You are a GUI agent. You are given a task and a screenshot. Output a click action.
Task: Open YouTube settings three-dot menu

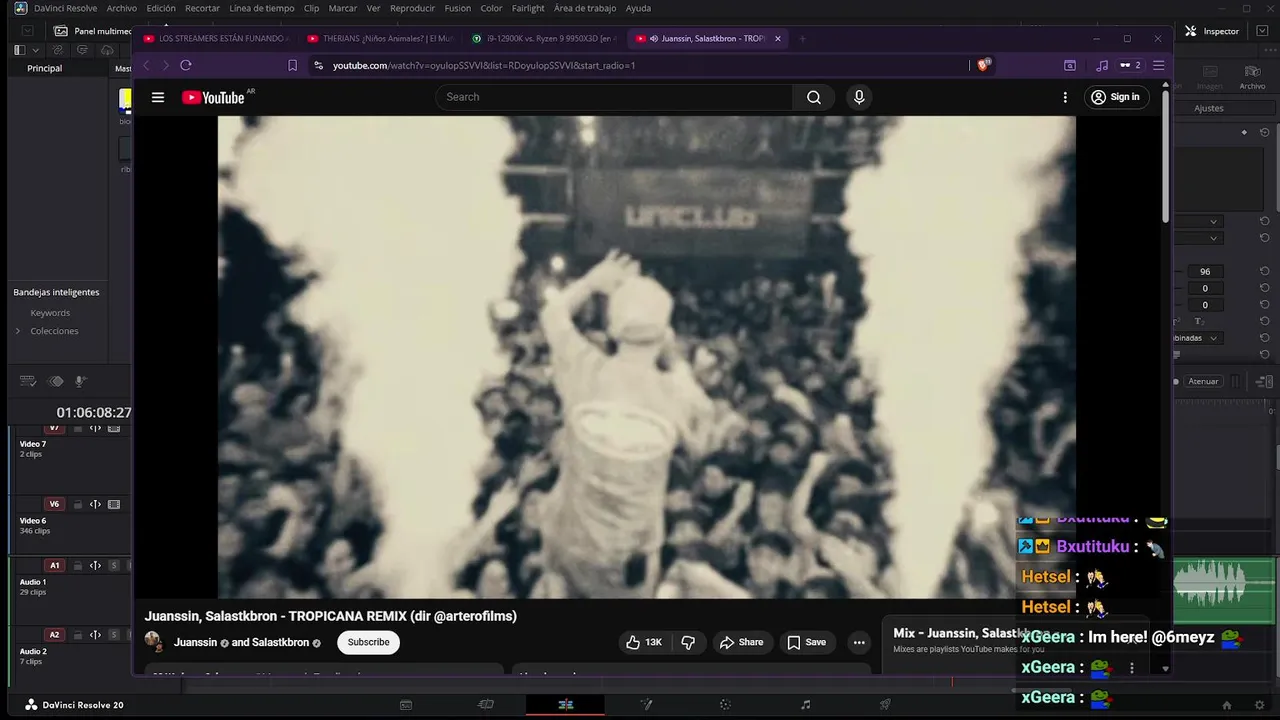coord(1065,97)
